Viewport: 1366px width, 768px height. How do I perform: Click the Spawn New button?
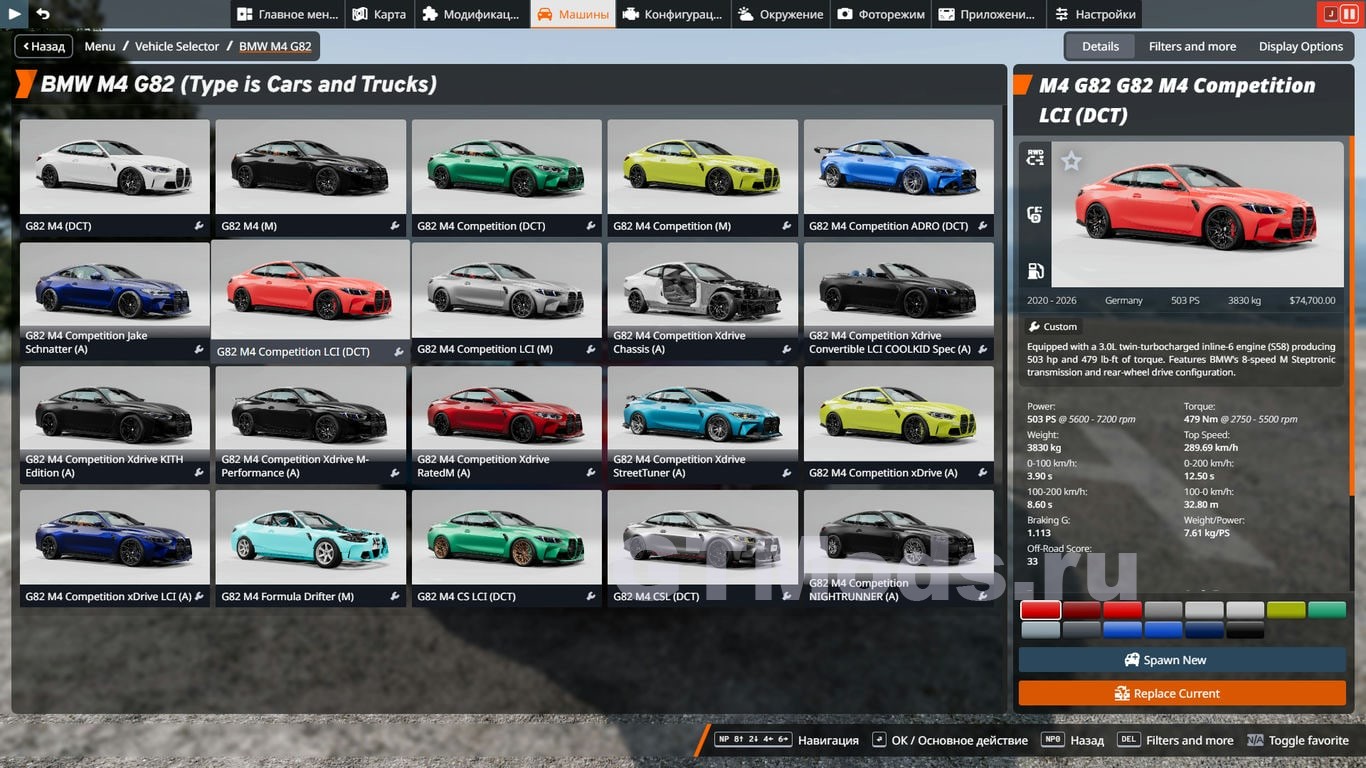[x=1182, y=660]
